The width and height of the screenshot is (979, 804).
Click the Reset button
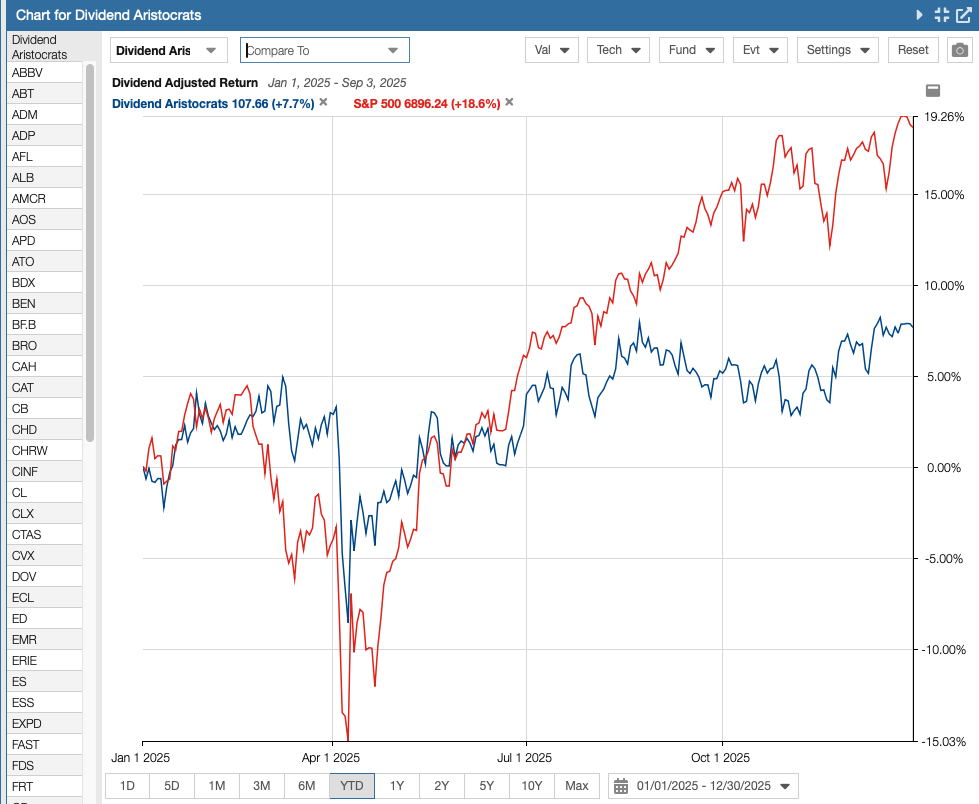[912, 48]
